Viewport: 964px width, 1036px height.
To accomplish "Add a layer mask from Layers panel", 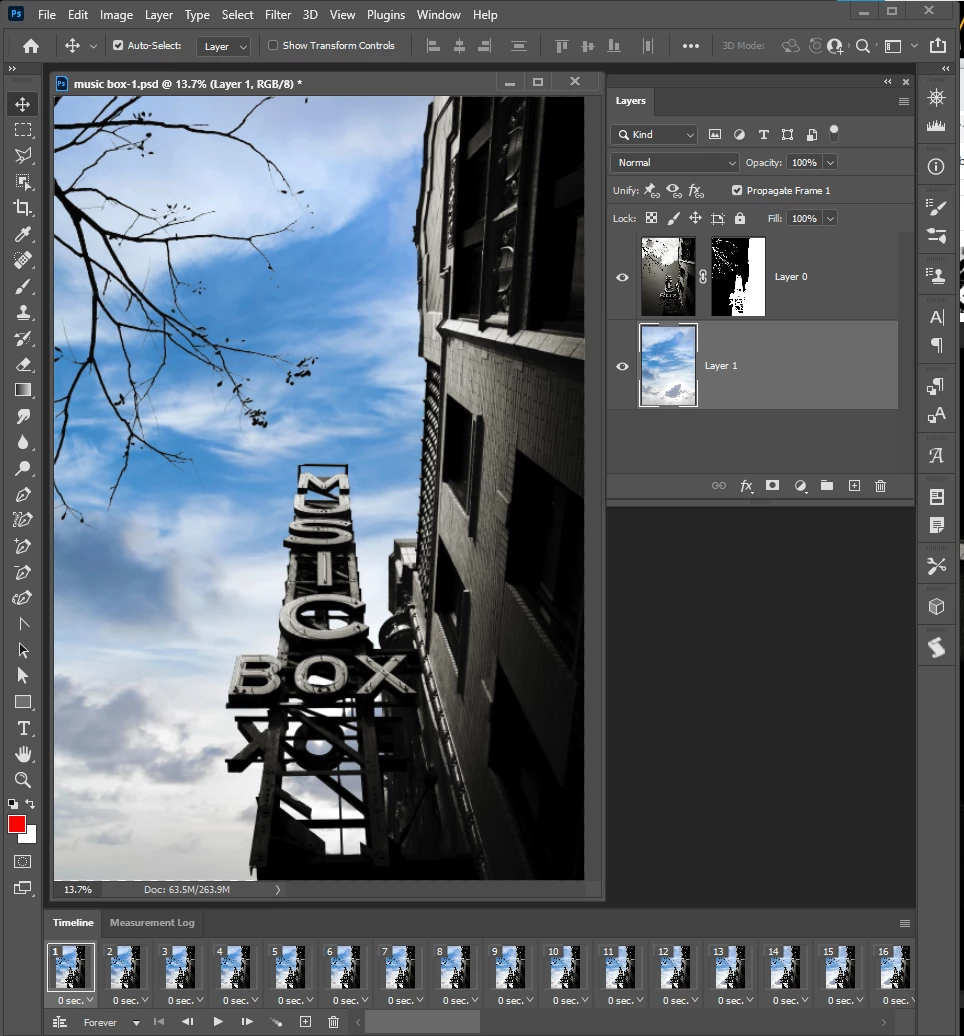I will click(x=772, y=486).
